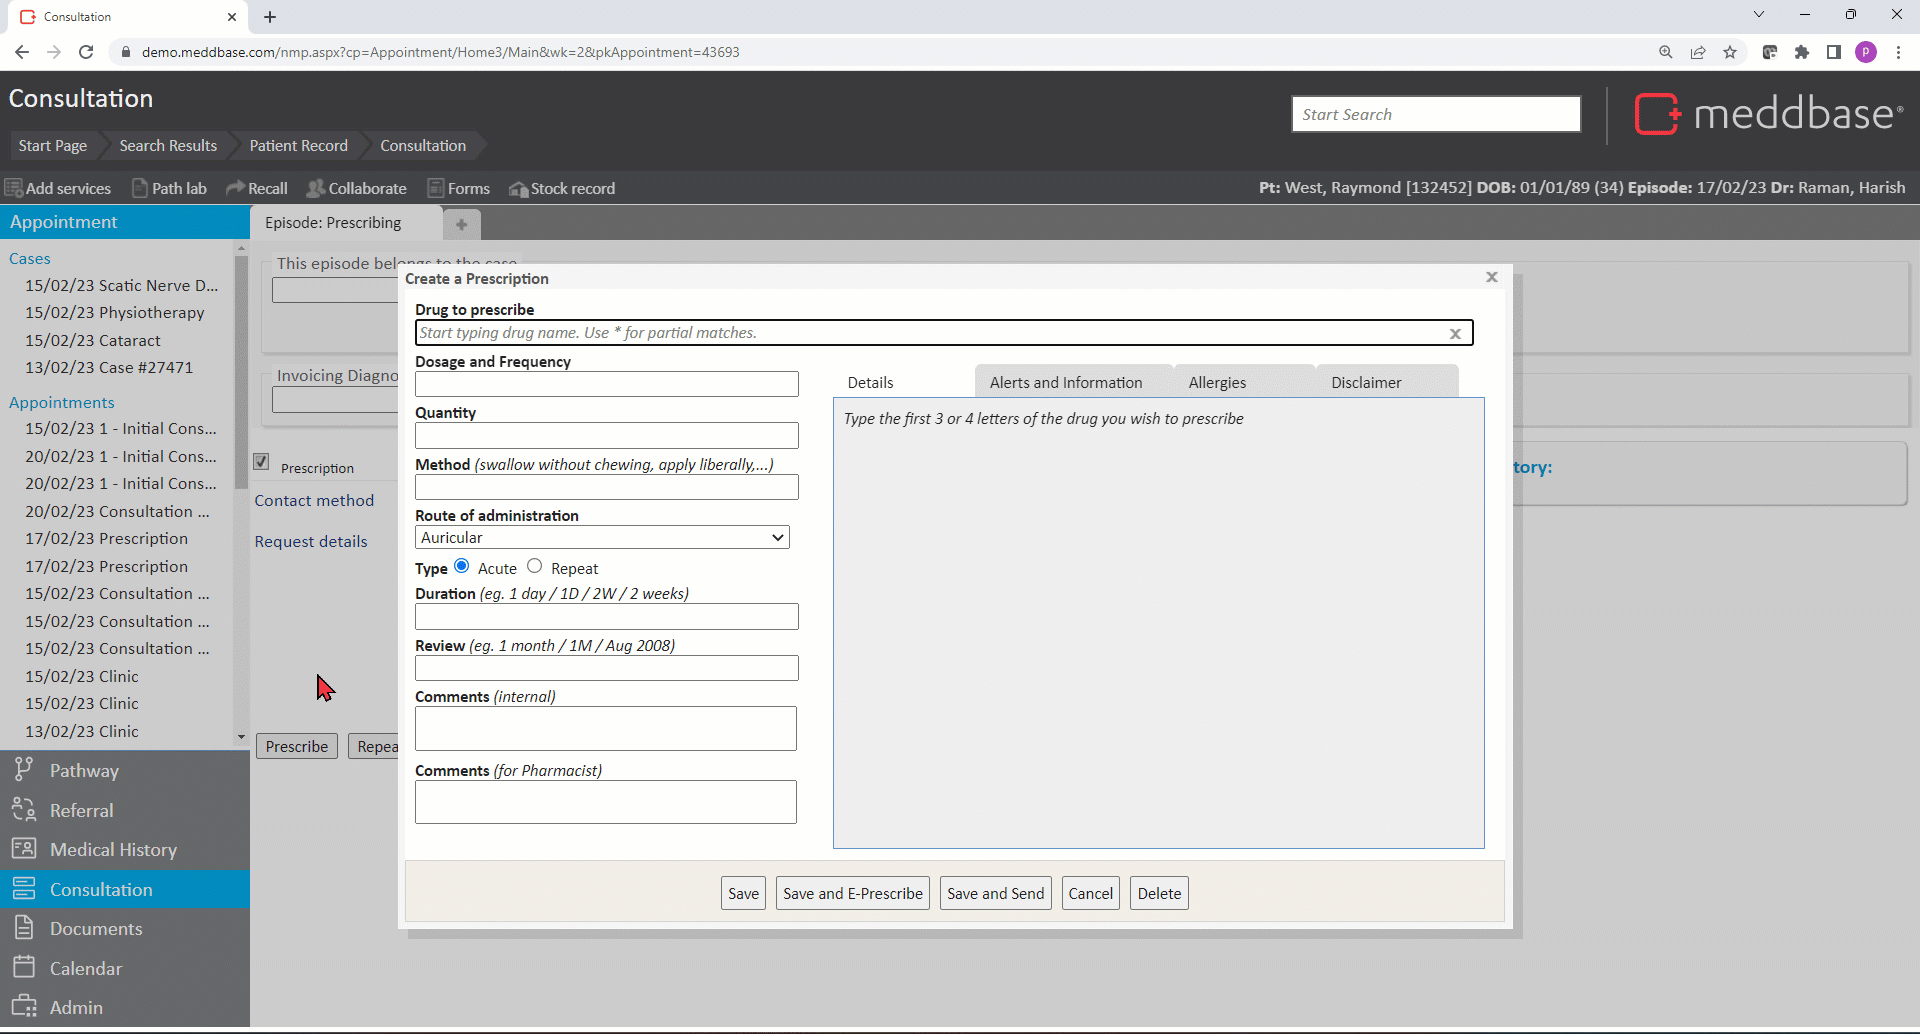This screenshot has height=1034, width=1920.
Task: Click the Recall arrow icon
Action: pos(235,188)
